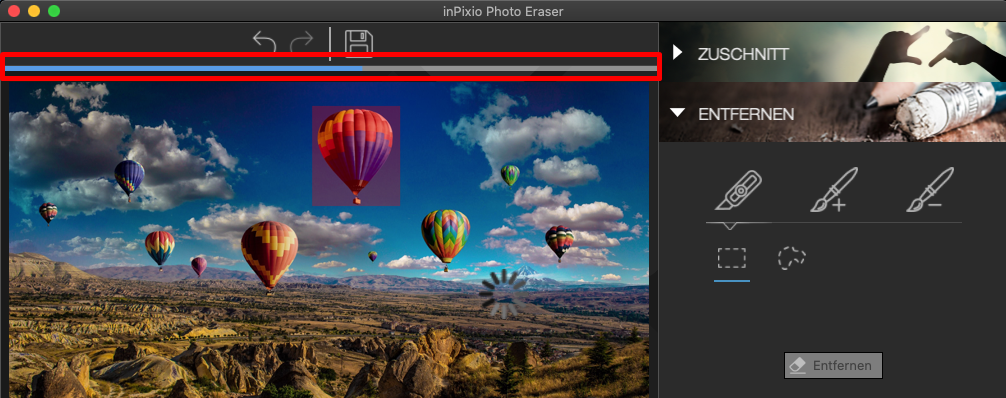Expand the ZUSCHNITT panel triangle

678,53
